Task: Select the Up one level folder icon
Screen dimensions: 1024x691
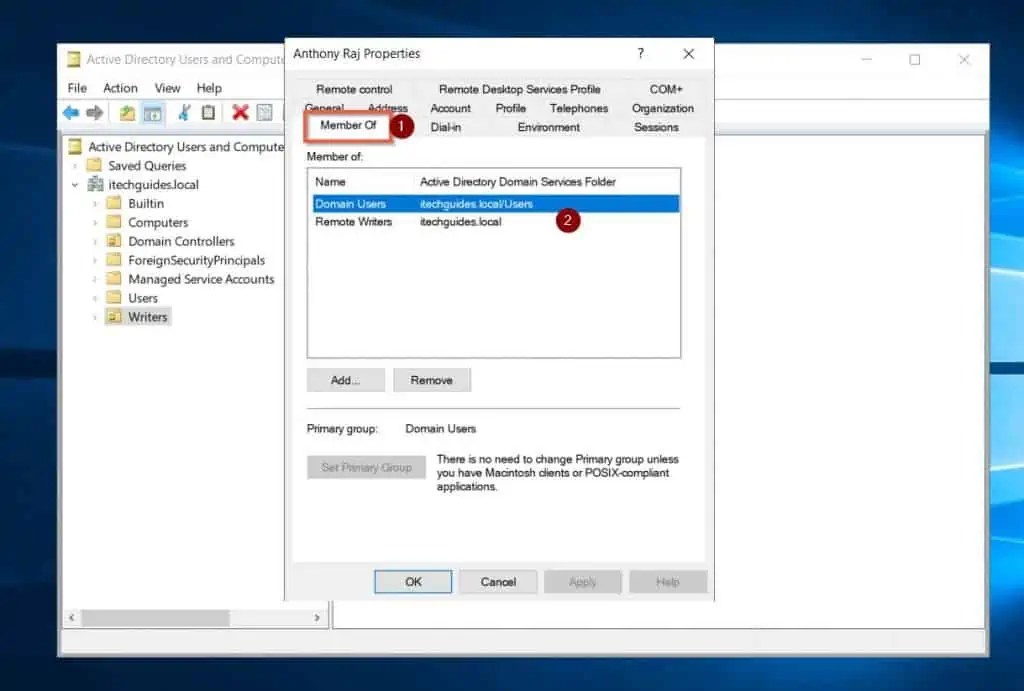Action: (x=128, y=113)
